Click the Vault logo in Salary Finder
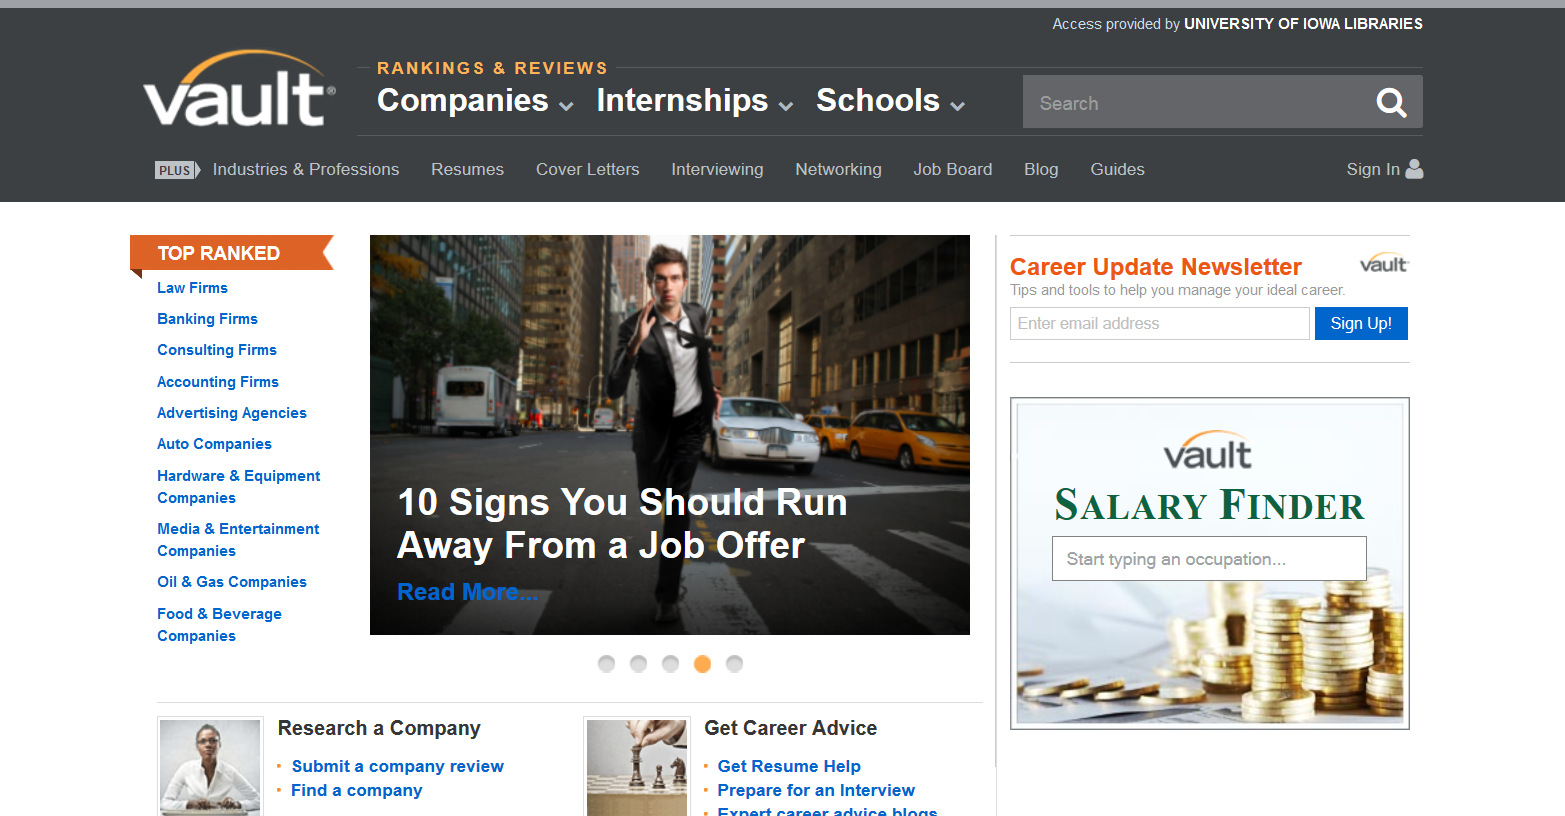Screen dimensions: 1565x816 click(1208, 452)
